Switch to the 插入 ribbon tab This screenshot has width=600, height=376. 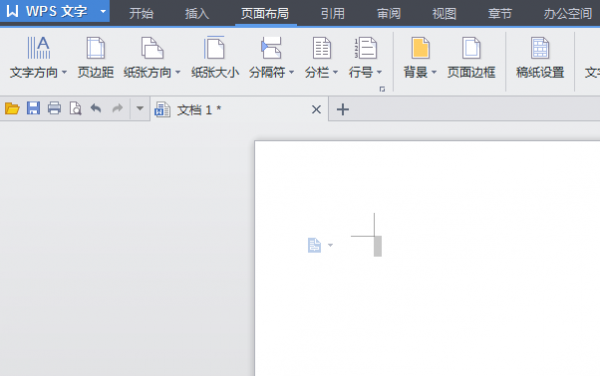tap(197, 14)
